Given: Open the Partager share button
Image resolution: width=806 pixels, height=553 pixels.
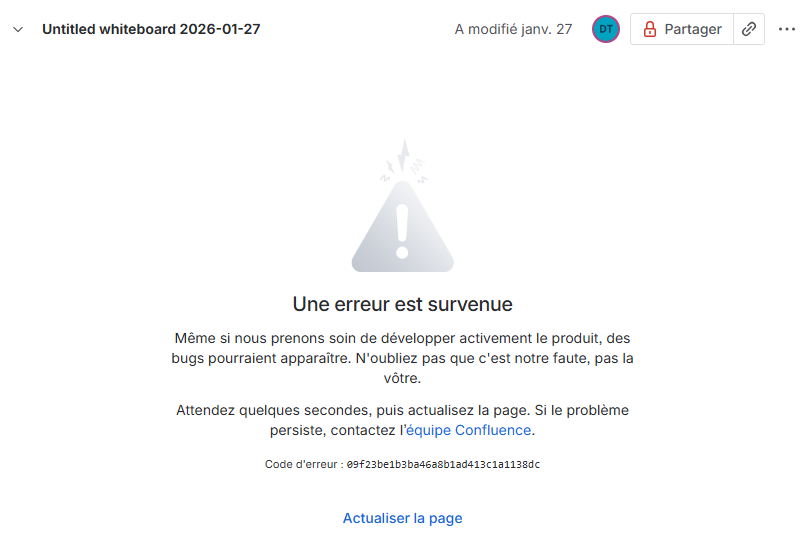Looking at the screenshot, I should click(682, 29).
